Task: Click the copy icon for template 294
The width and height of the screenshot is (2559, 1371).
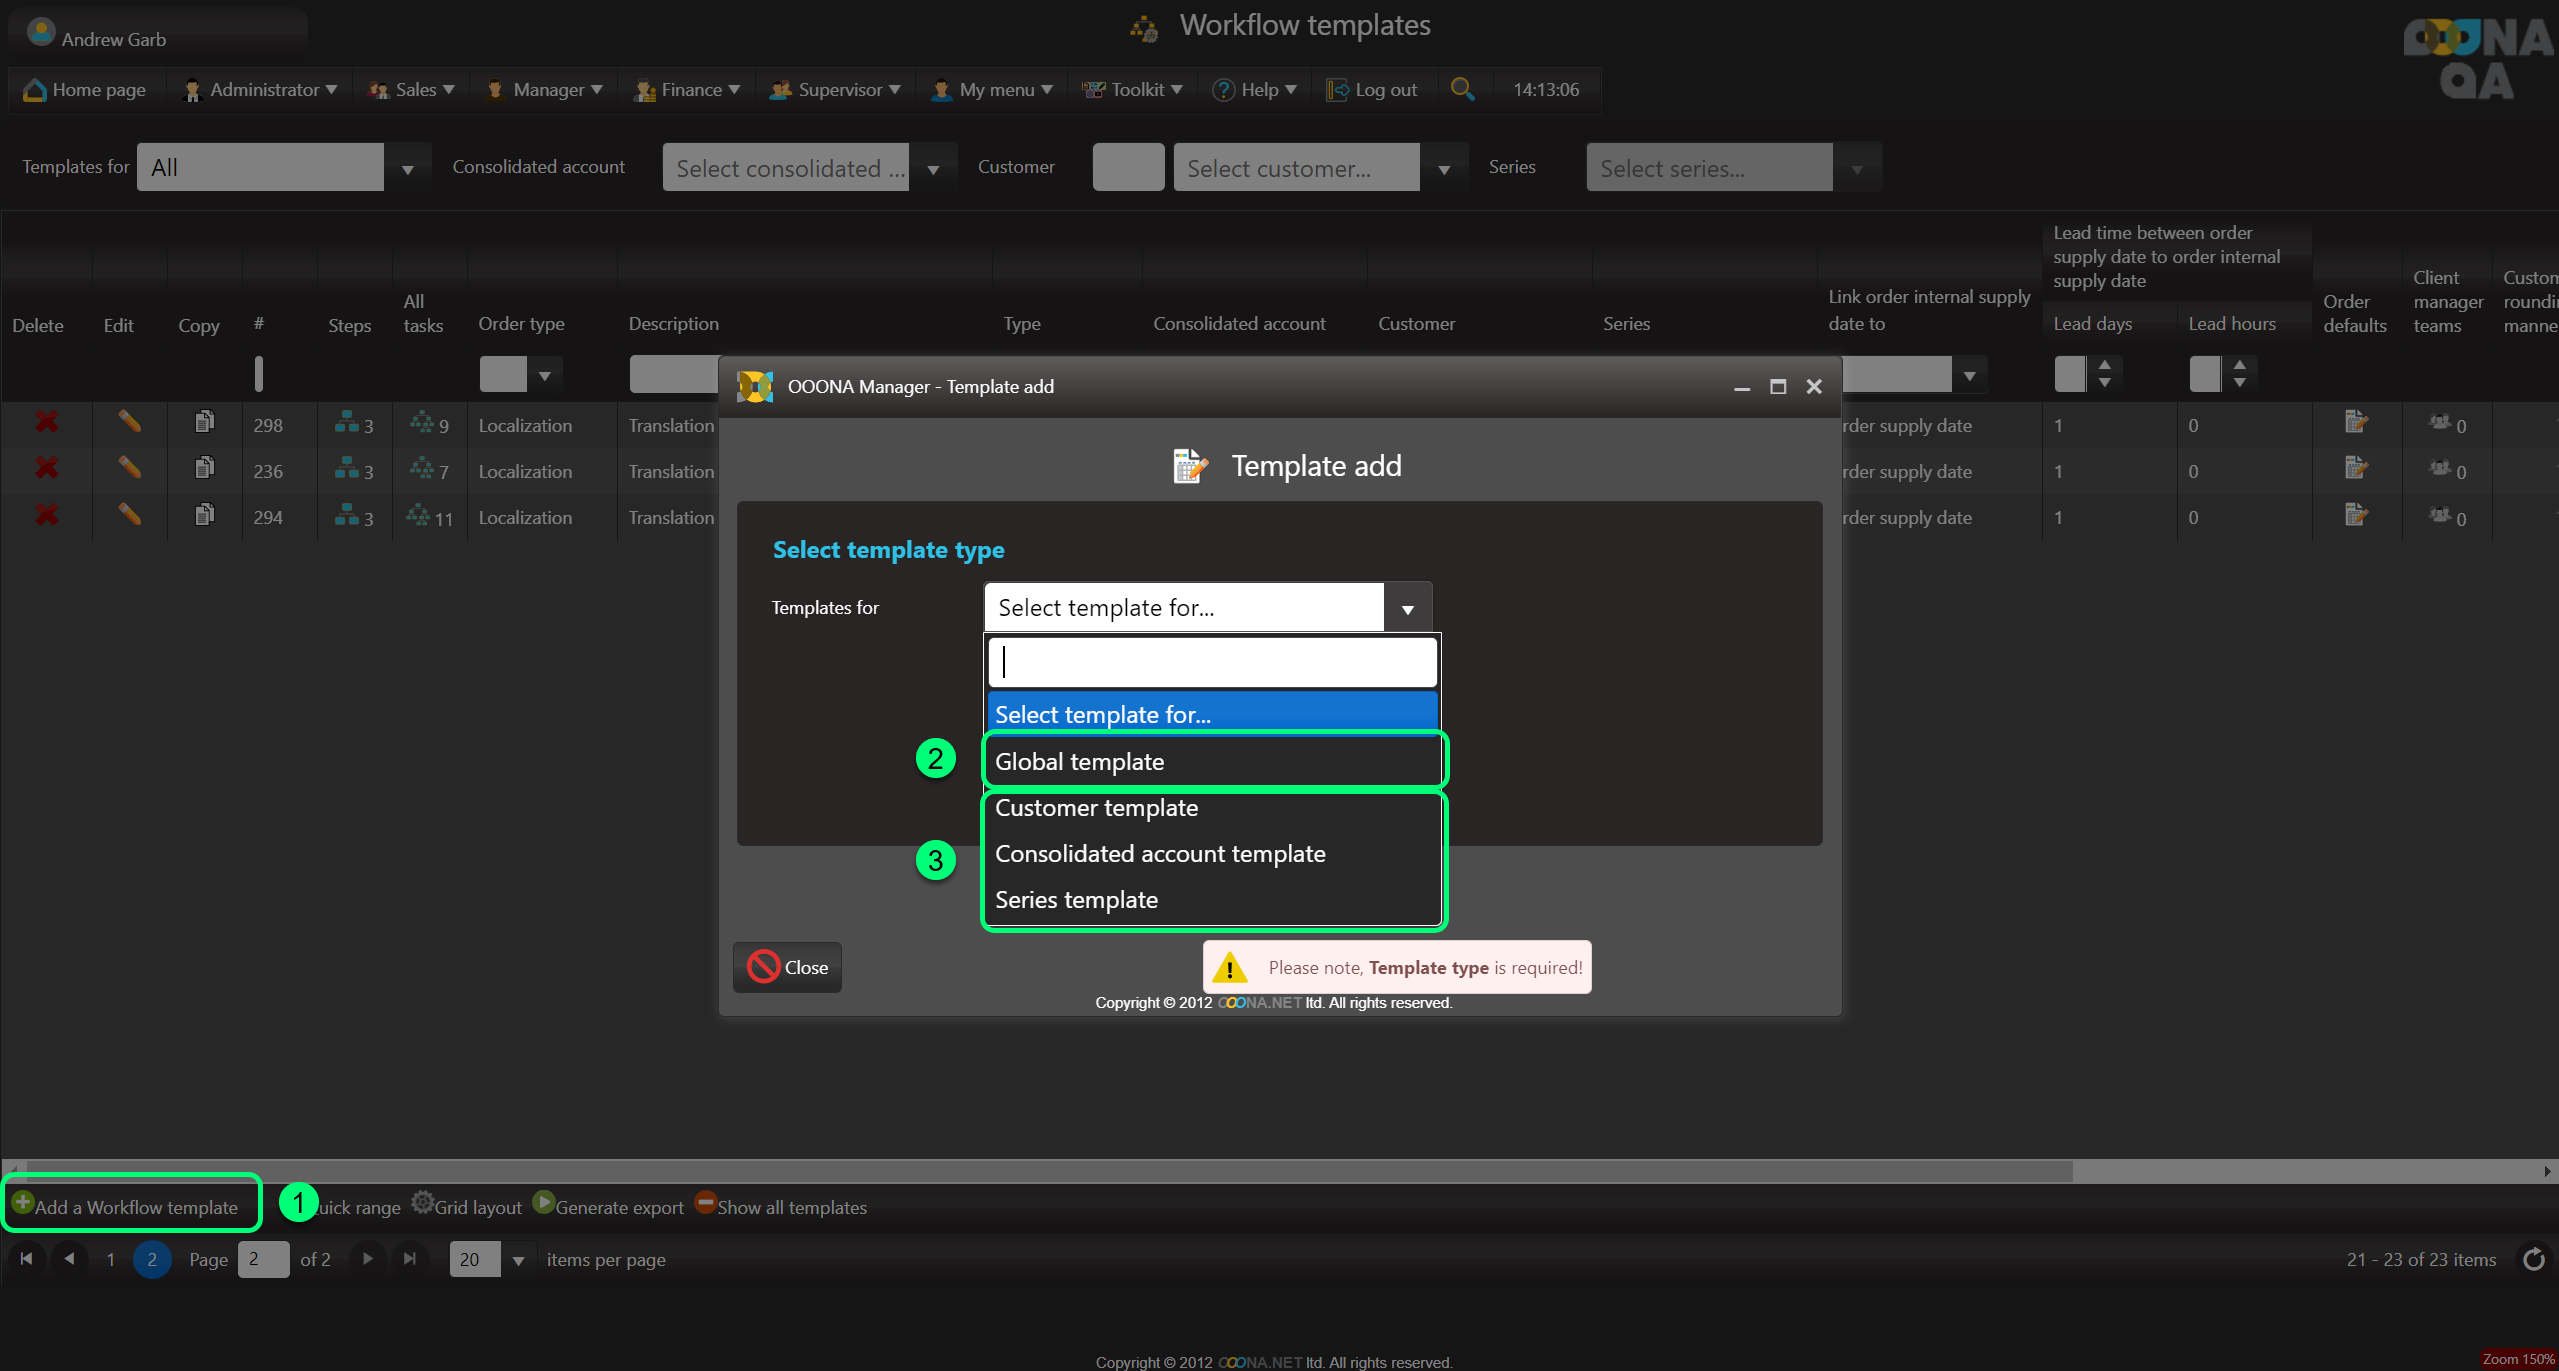Action: (204, 514)
